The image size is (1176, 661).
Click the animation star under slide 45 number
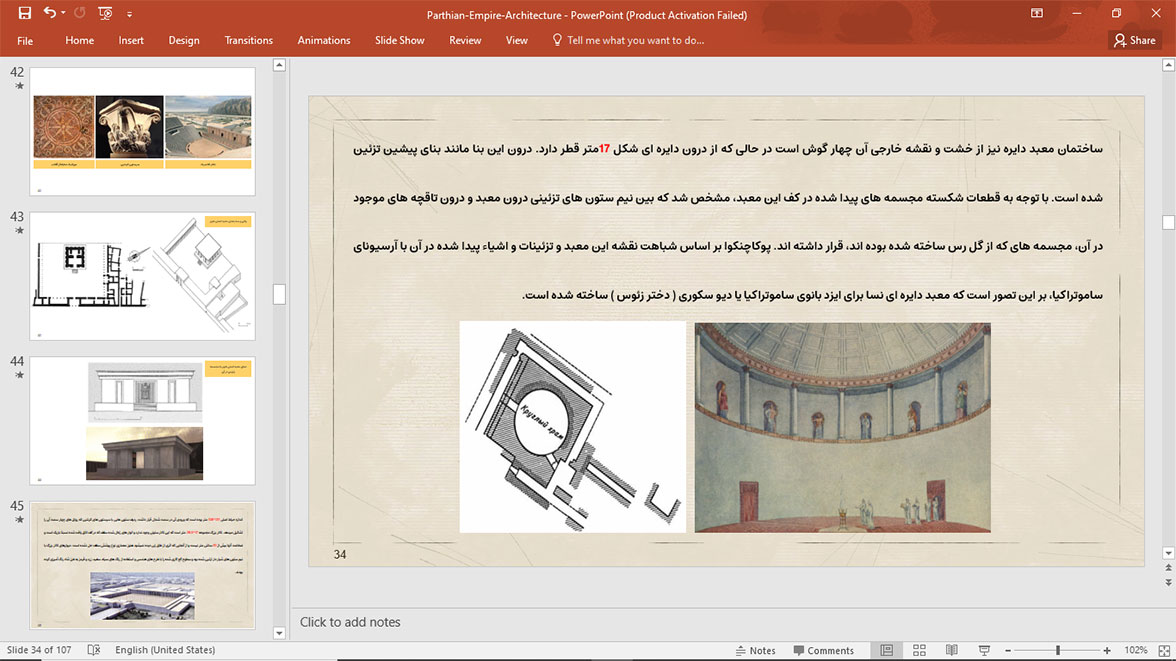(x=20, y=519)
